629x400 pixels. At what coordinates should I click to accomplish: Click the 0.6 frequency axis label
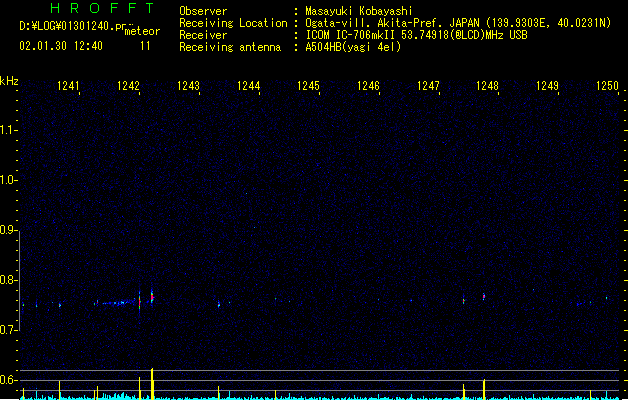click(x=8, y=380)
